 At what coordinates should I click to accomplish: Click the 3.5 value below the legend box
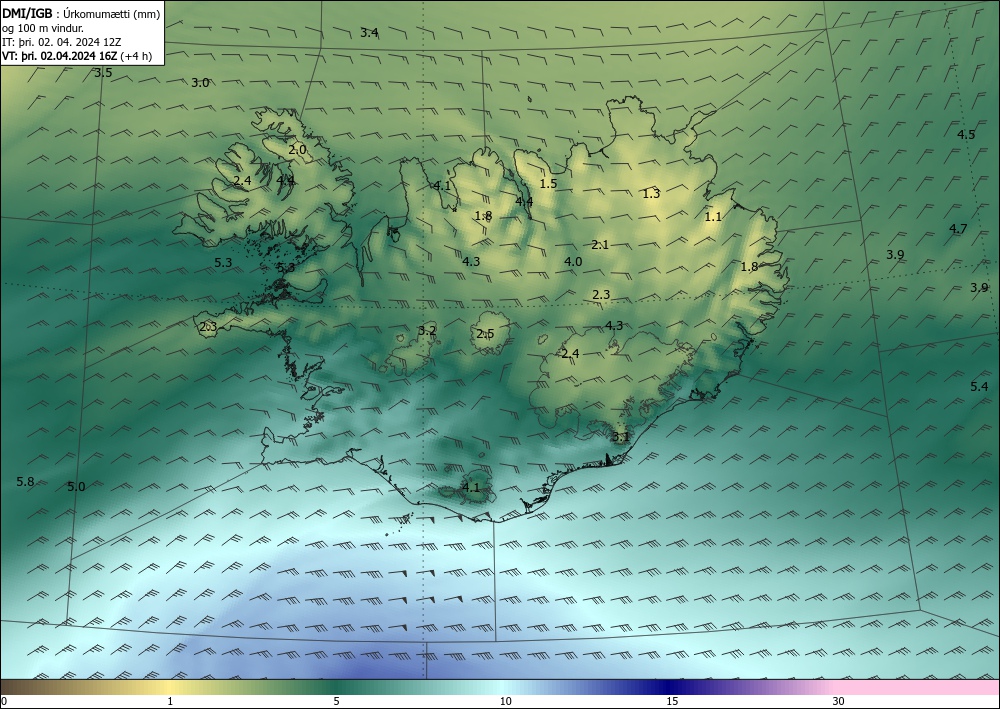tap(103, 73)
